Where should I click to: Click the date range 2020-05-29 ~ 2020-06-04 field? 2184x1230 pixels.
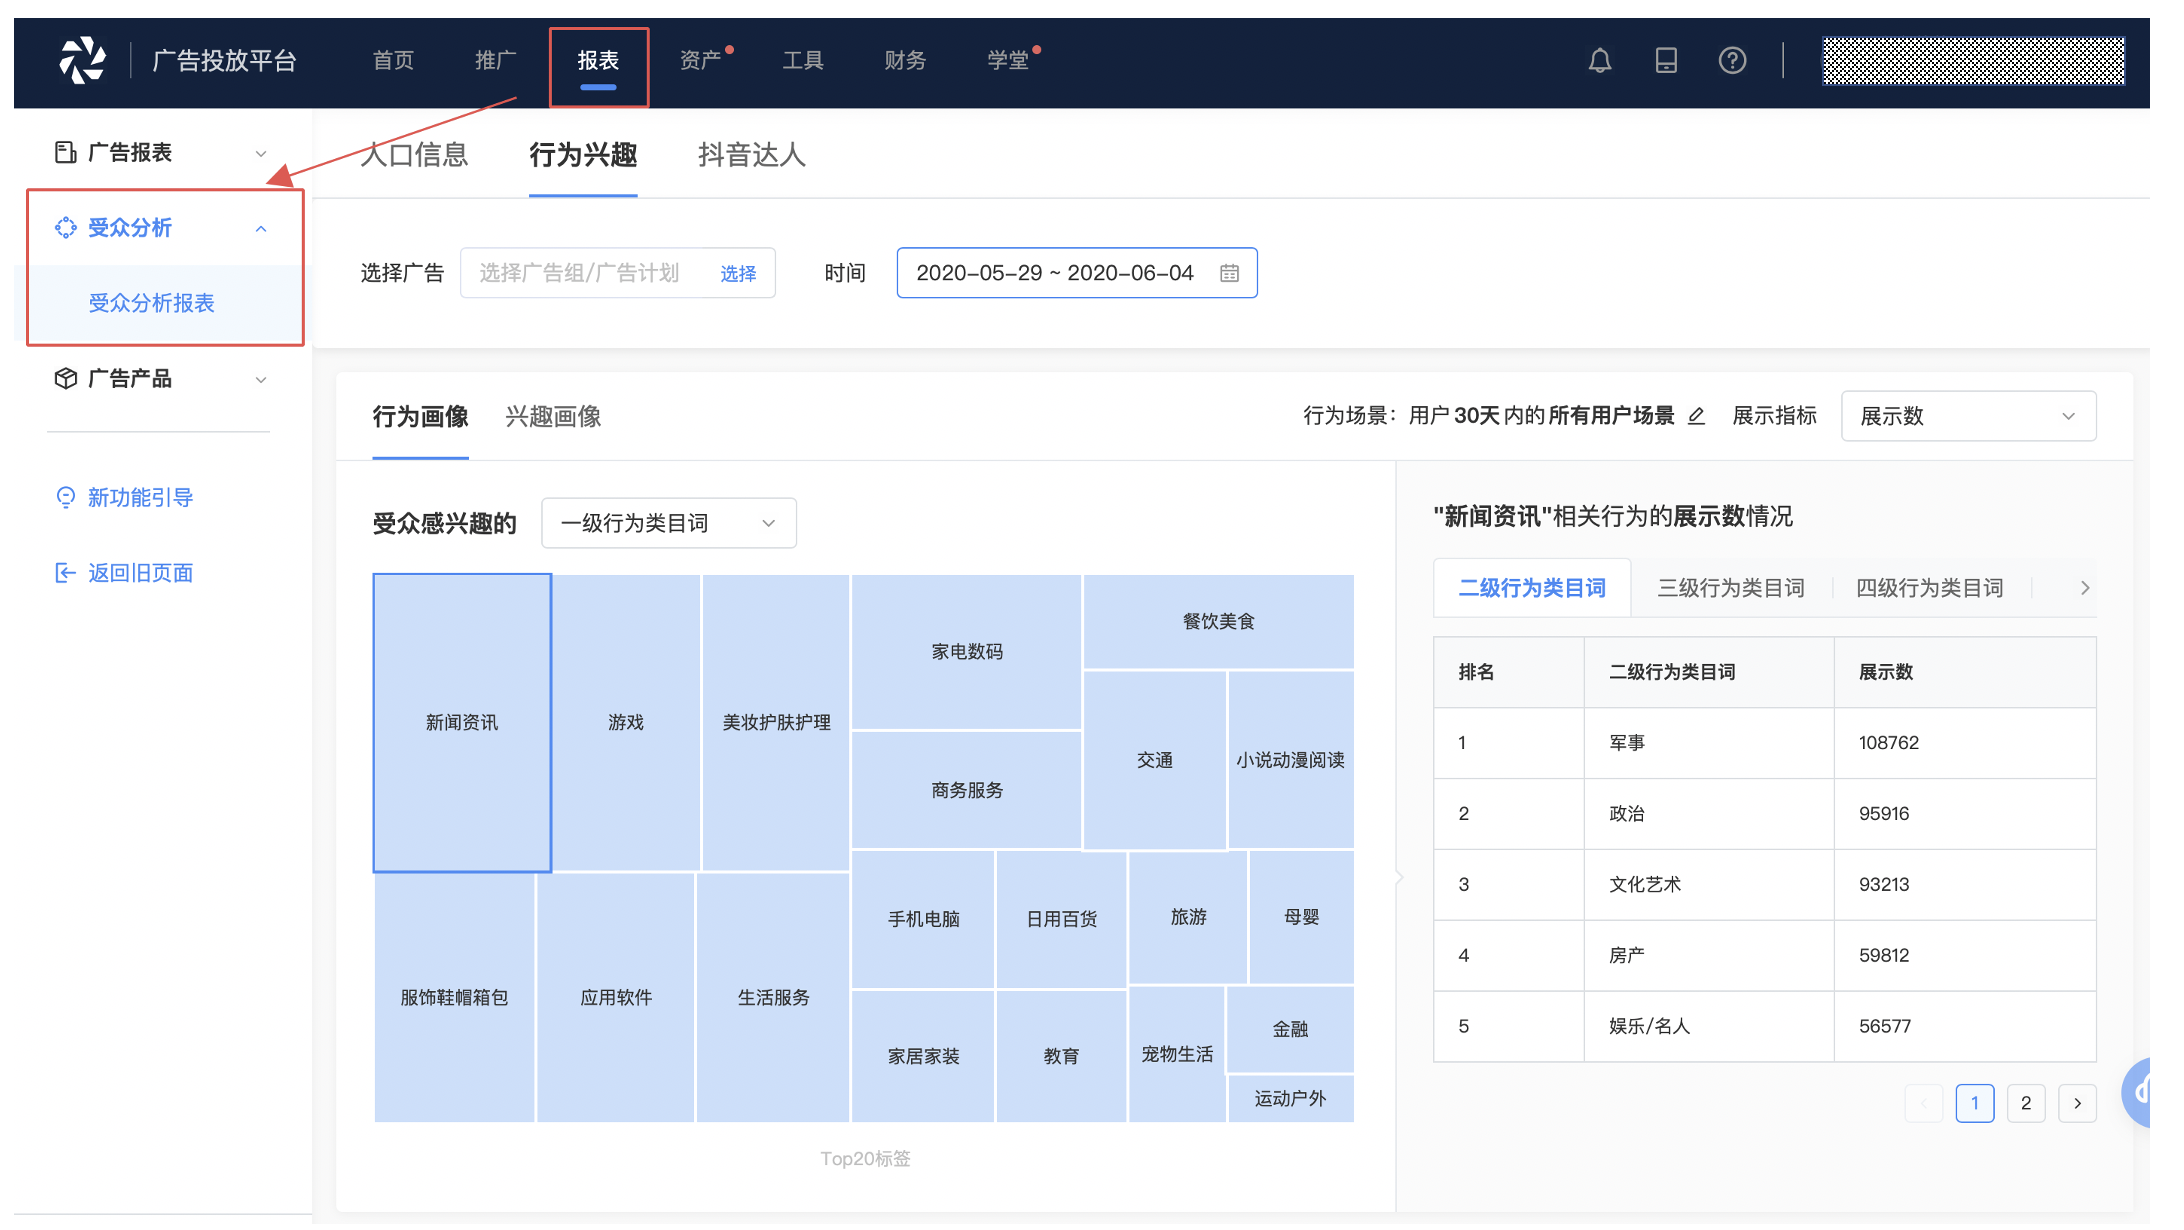[1076, 273]
